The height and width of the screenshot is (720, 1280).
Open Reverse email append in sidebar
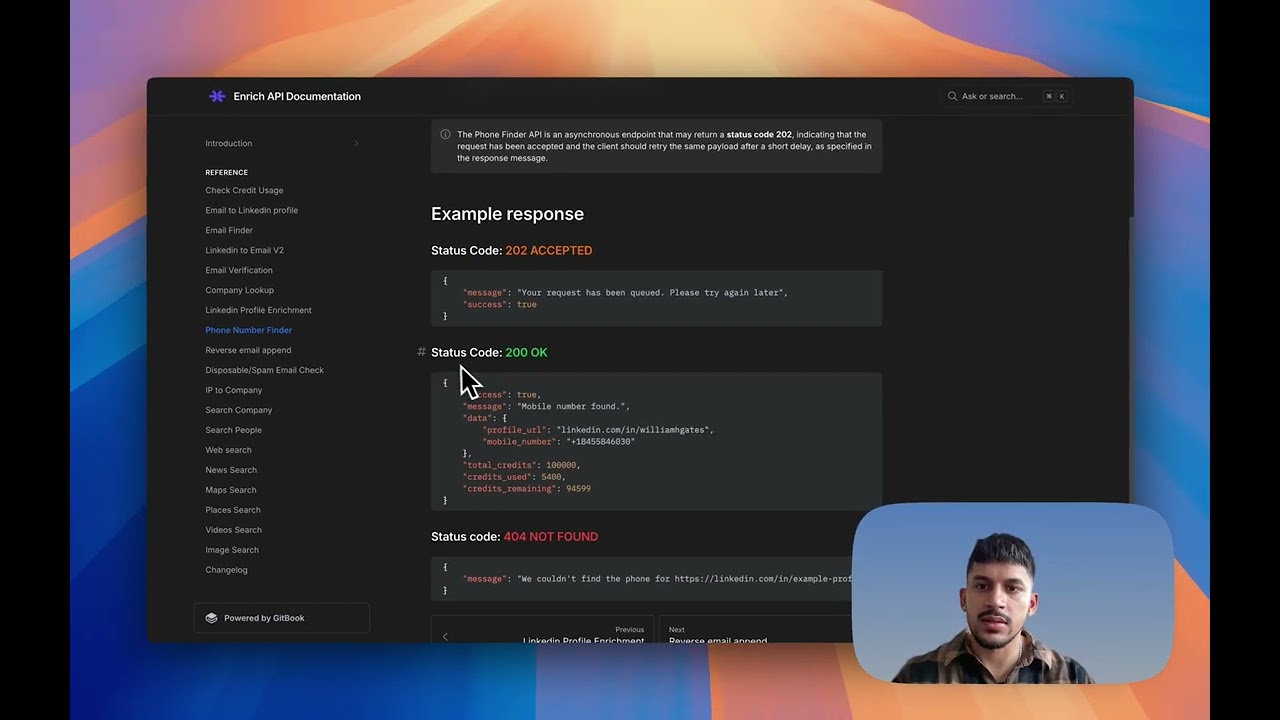pos(248,350)
